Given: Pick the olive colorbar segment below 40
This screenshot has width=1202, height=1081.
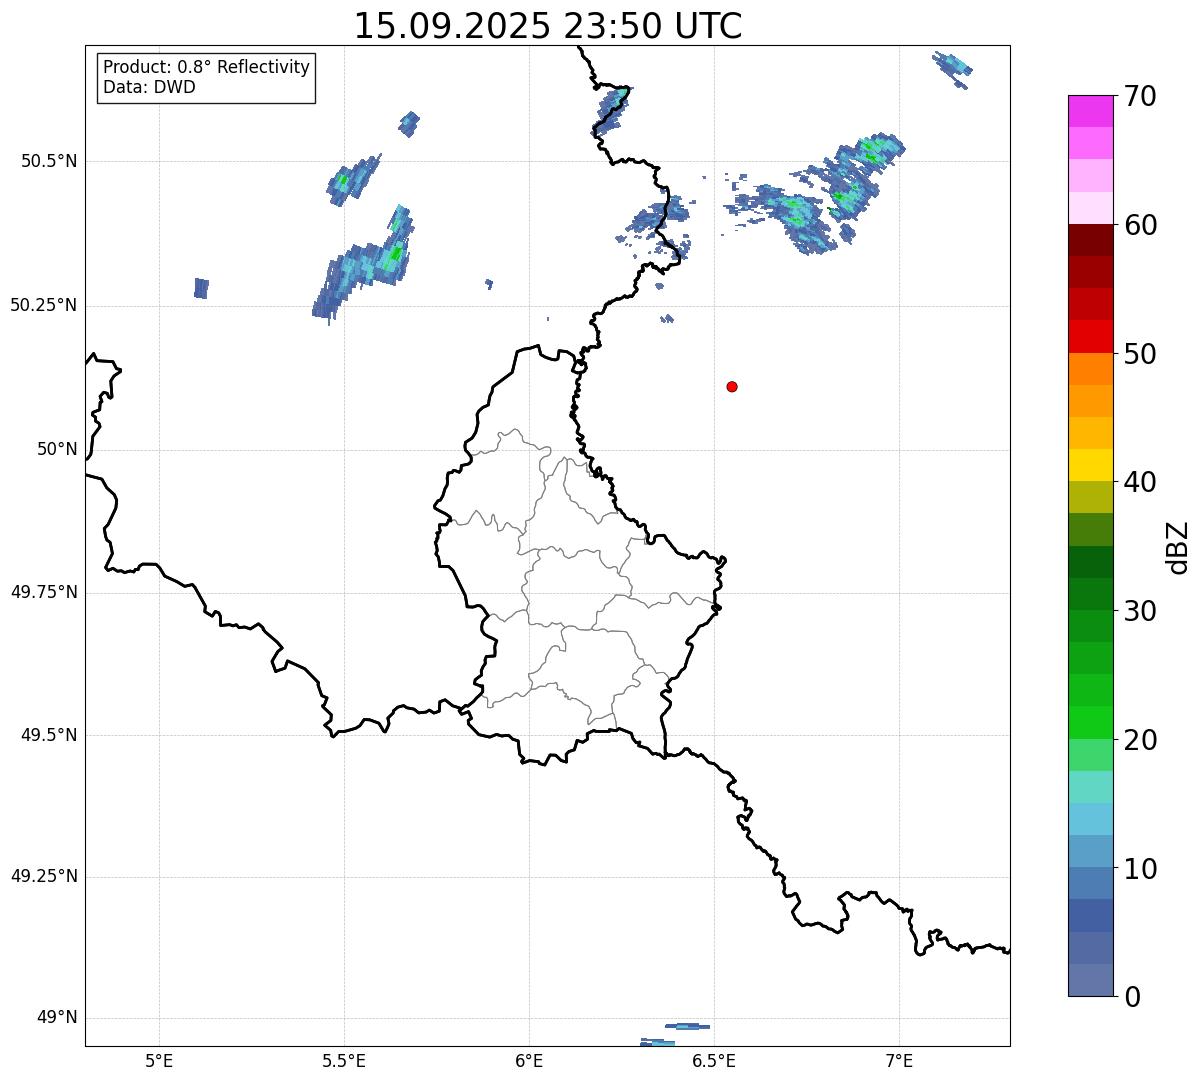Looking at the screenshot, I should tap(1090, 497).
